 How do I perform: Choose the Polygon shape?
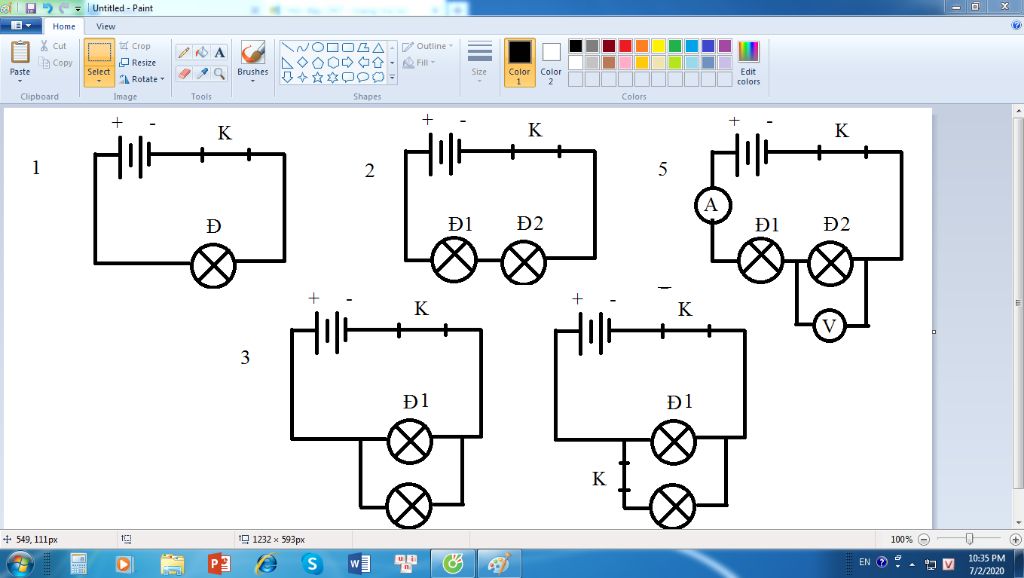coord(362,48)
